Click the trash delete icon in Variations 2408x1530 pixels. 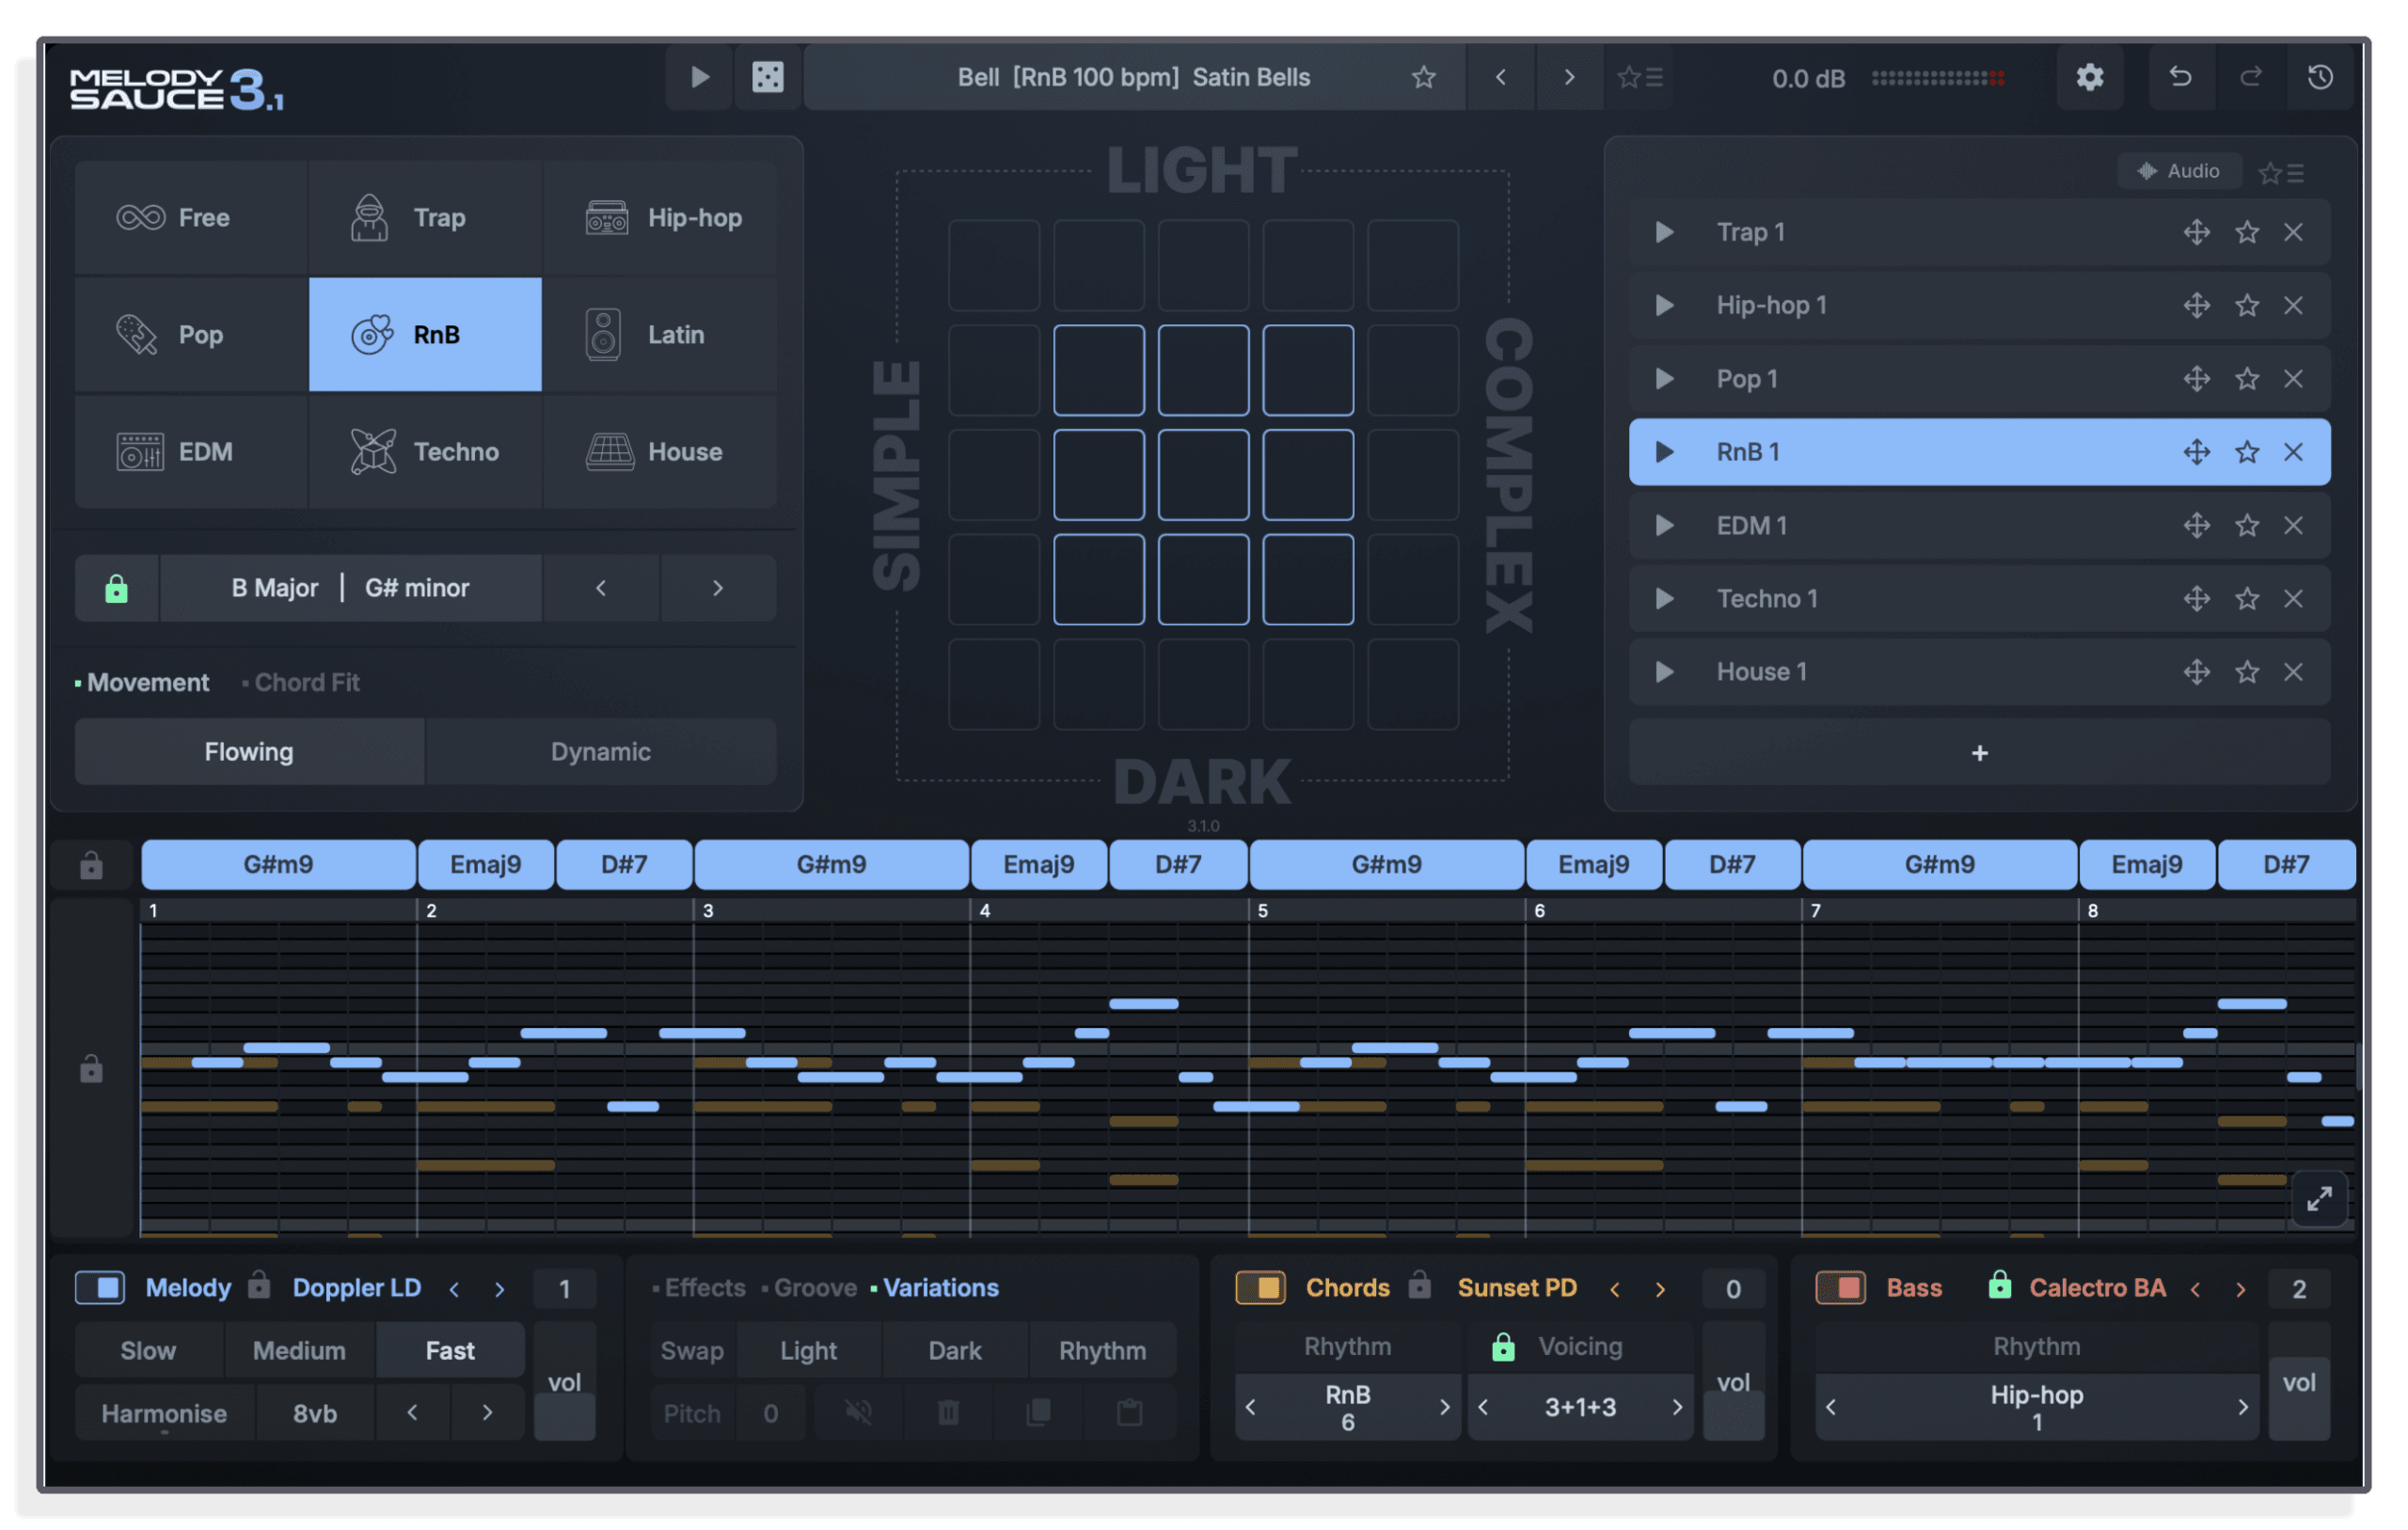point(948,1413)
